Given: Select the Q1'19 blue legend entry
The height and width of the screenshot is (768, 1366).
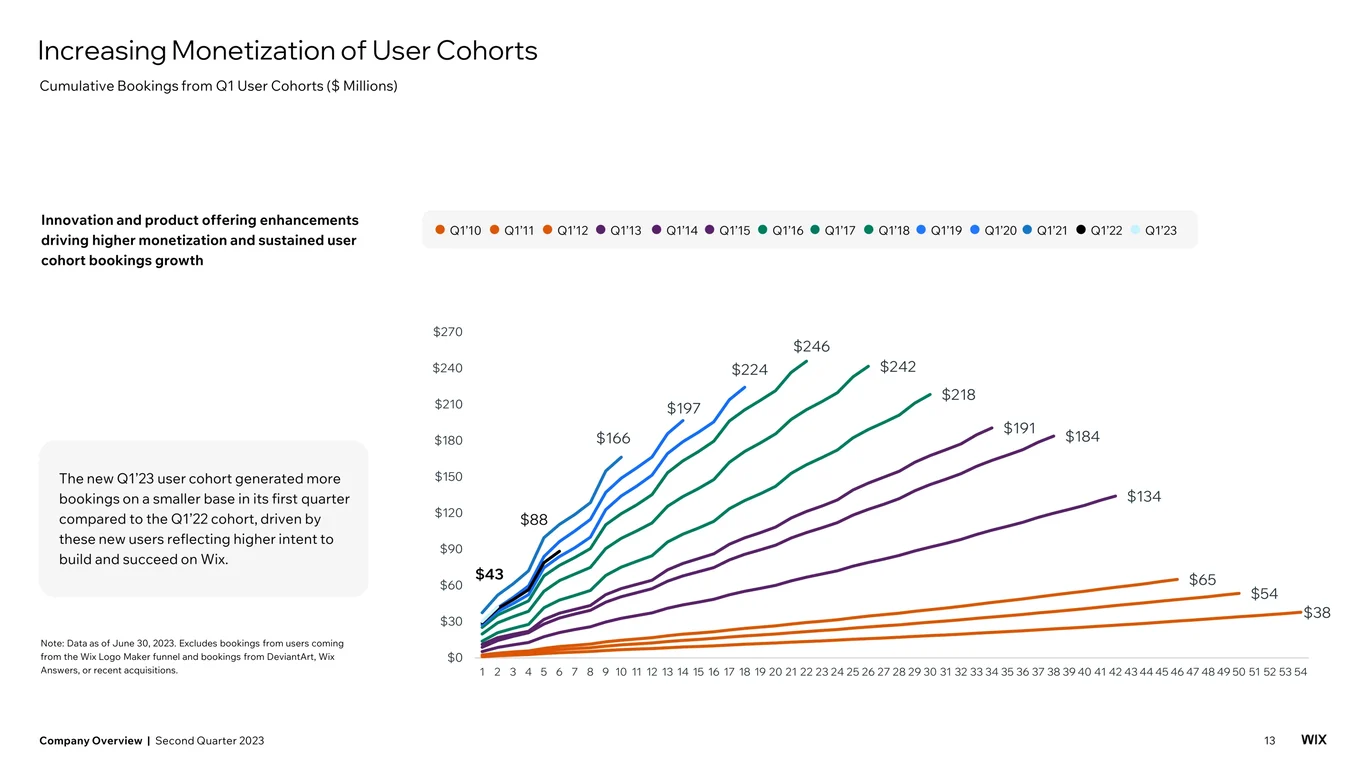Looking at the screenshot, I should (939, 231).
